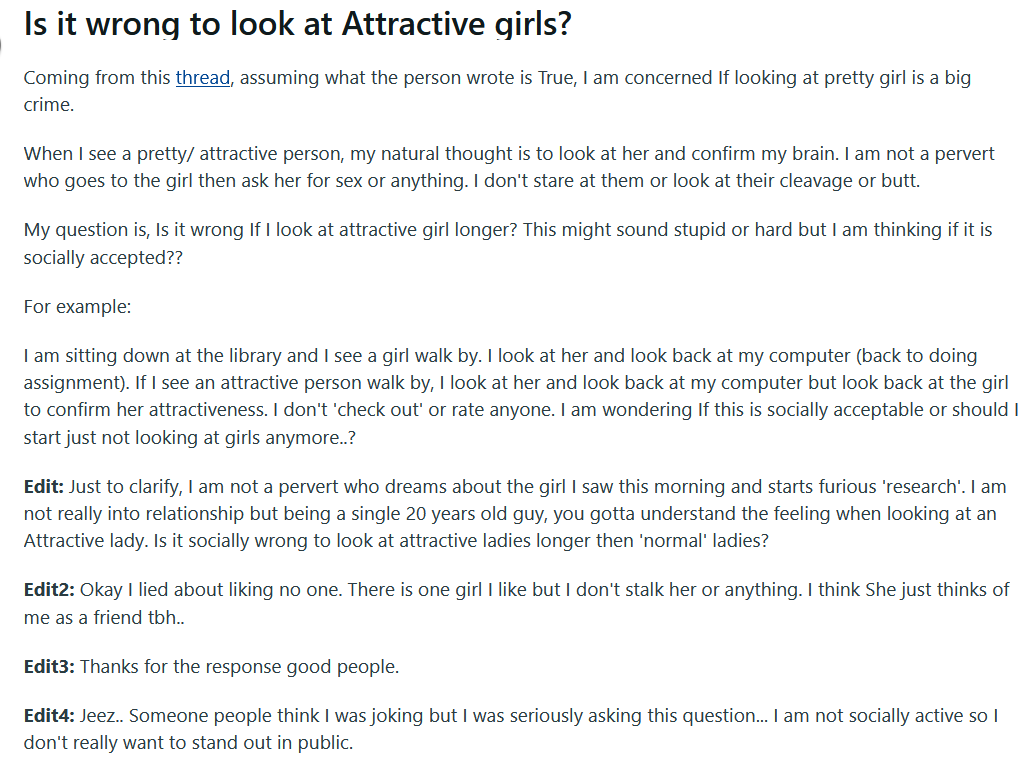Click the phrase "socially accepted??"
This screenshot has height=769, width=1023.
pyautogui.click(x=103, y=258)
